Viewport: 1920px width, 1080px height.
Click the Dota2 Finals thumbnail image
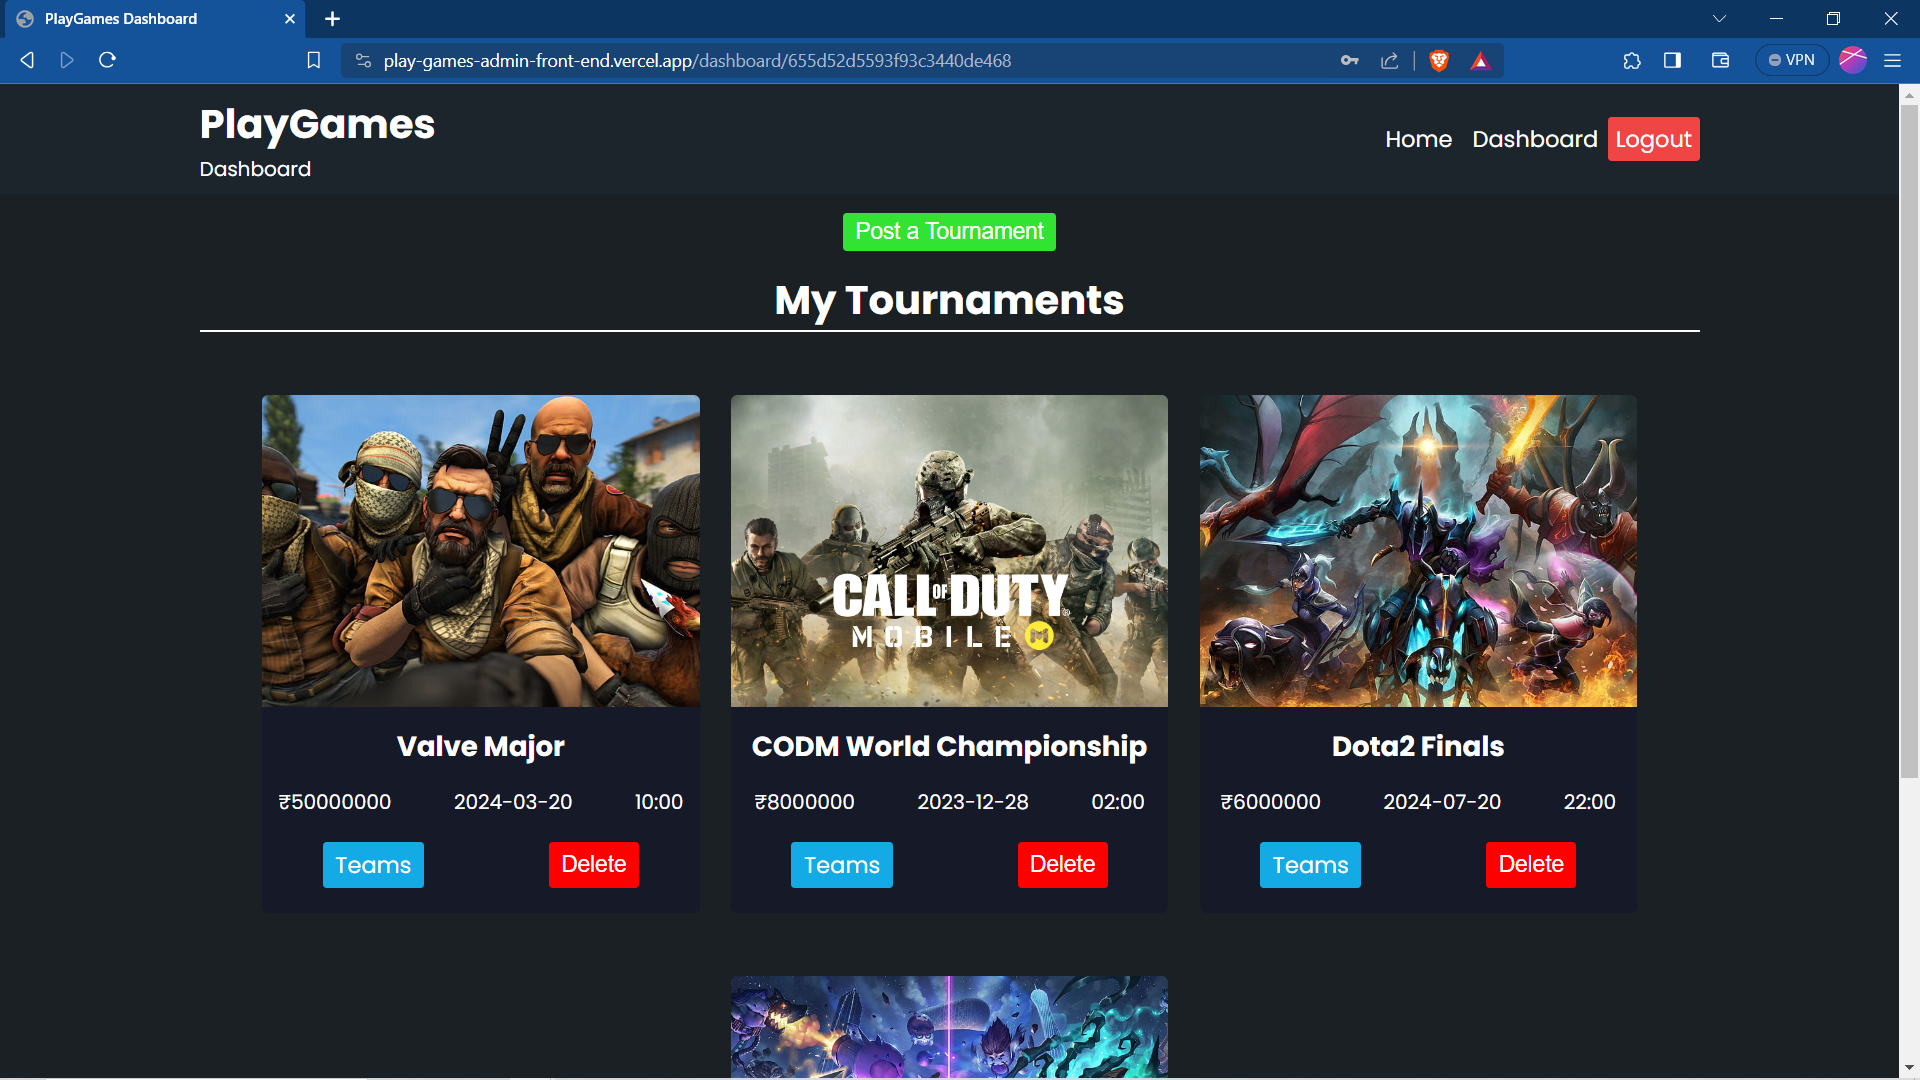point(1417,551)
